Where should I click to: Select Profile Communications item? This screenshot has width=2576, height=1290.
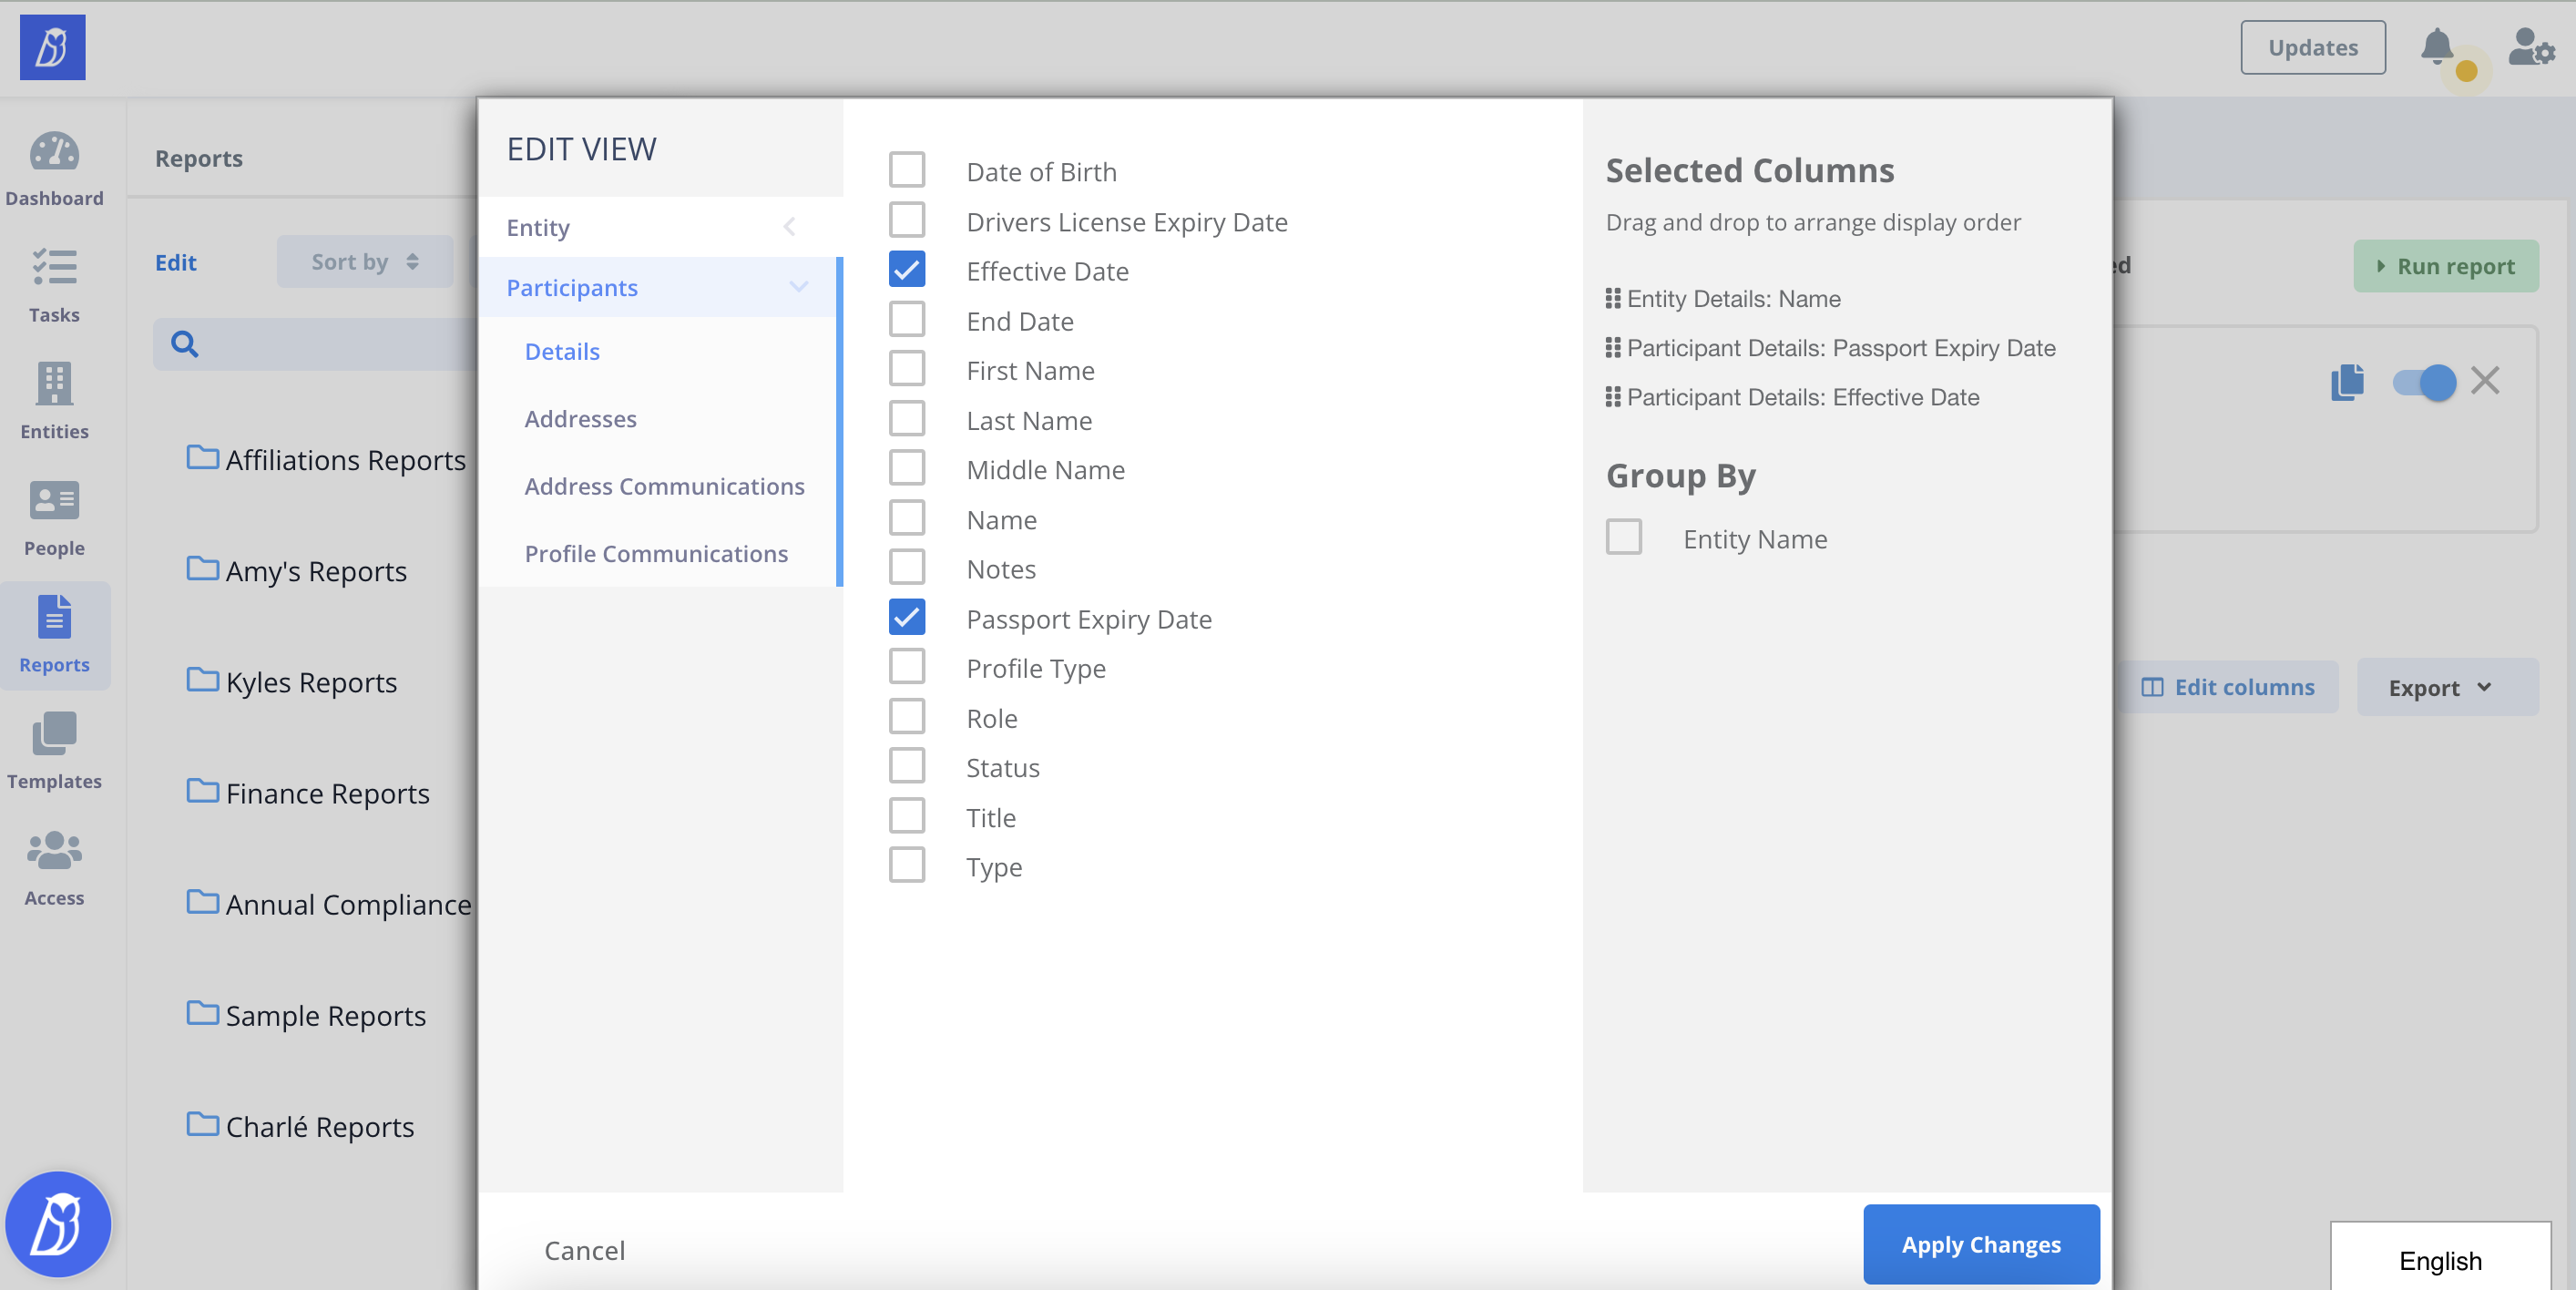click(656, 553)
